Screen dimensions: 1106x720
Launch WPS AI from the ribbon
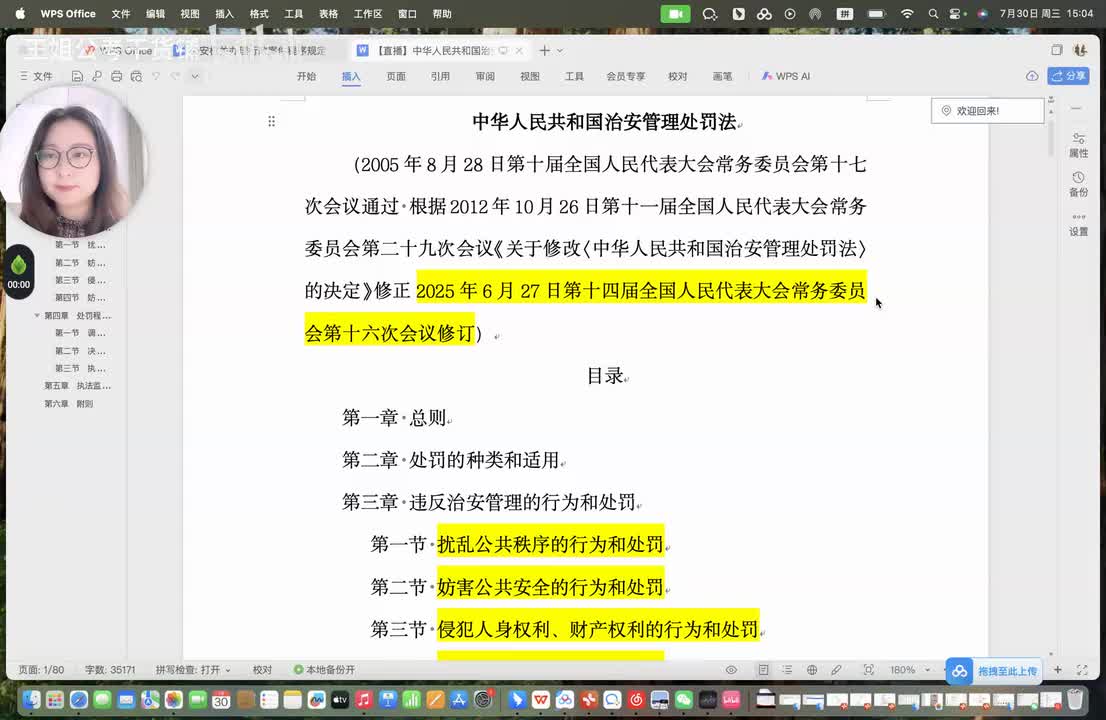(x=786, y=76)
